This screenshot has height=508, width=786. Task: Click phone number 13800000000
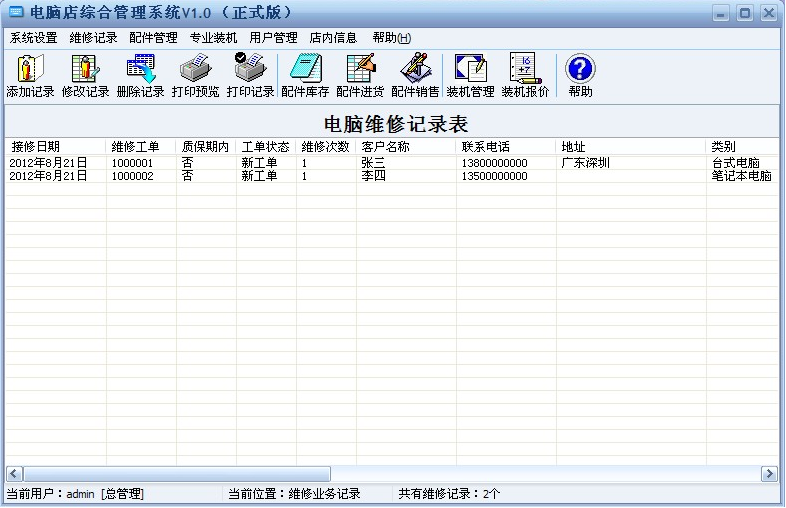pos(494,163)
